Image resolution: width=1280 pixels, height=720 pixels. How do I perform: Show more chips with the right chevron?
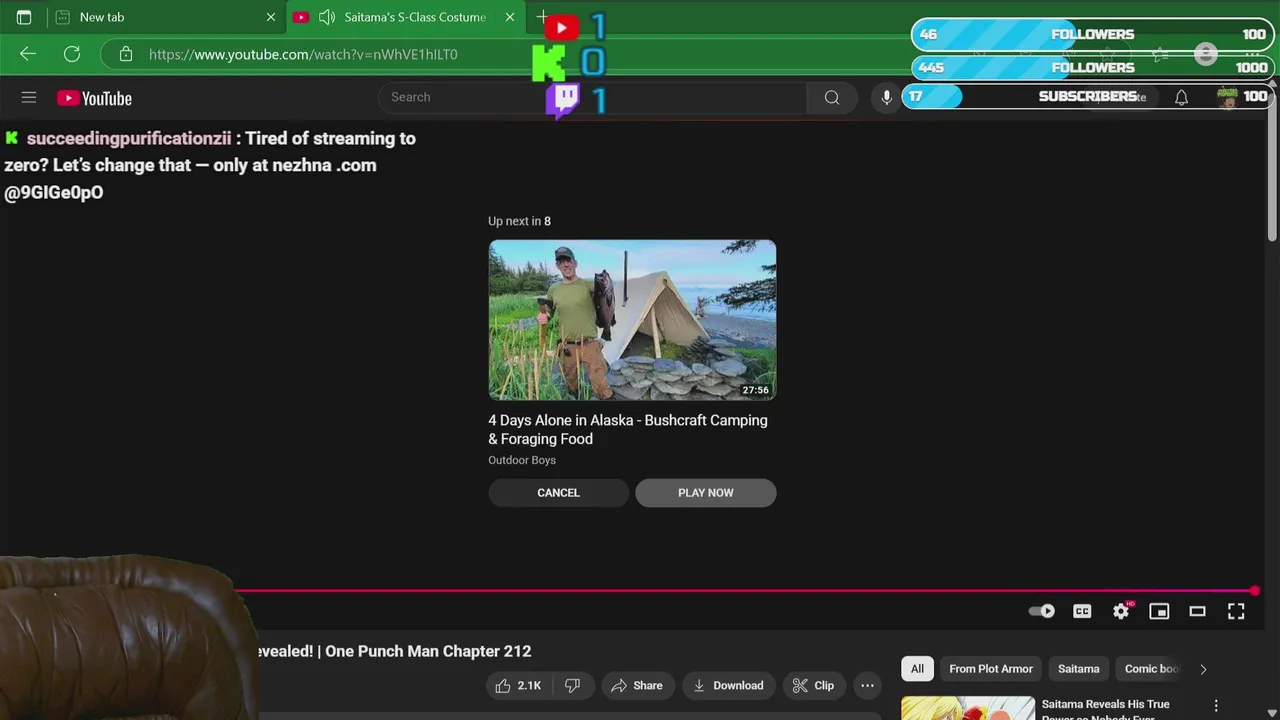pyautogui.click(x=1203, y=669)
